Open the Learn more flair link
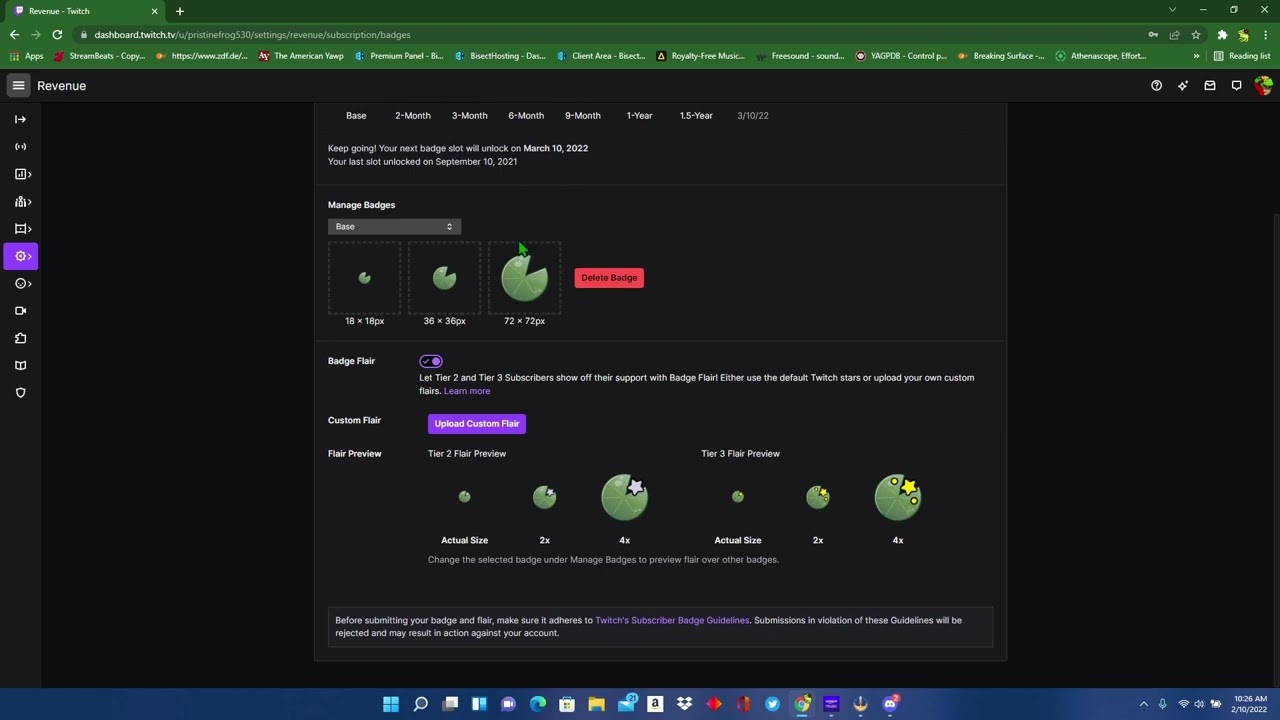This screenshot has width=1280, height=720. (x=467, y=391)
